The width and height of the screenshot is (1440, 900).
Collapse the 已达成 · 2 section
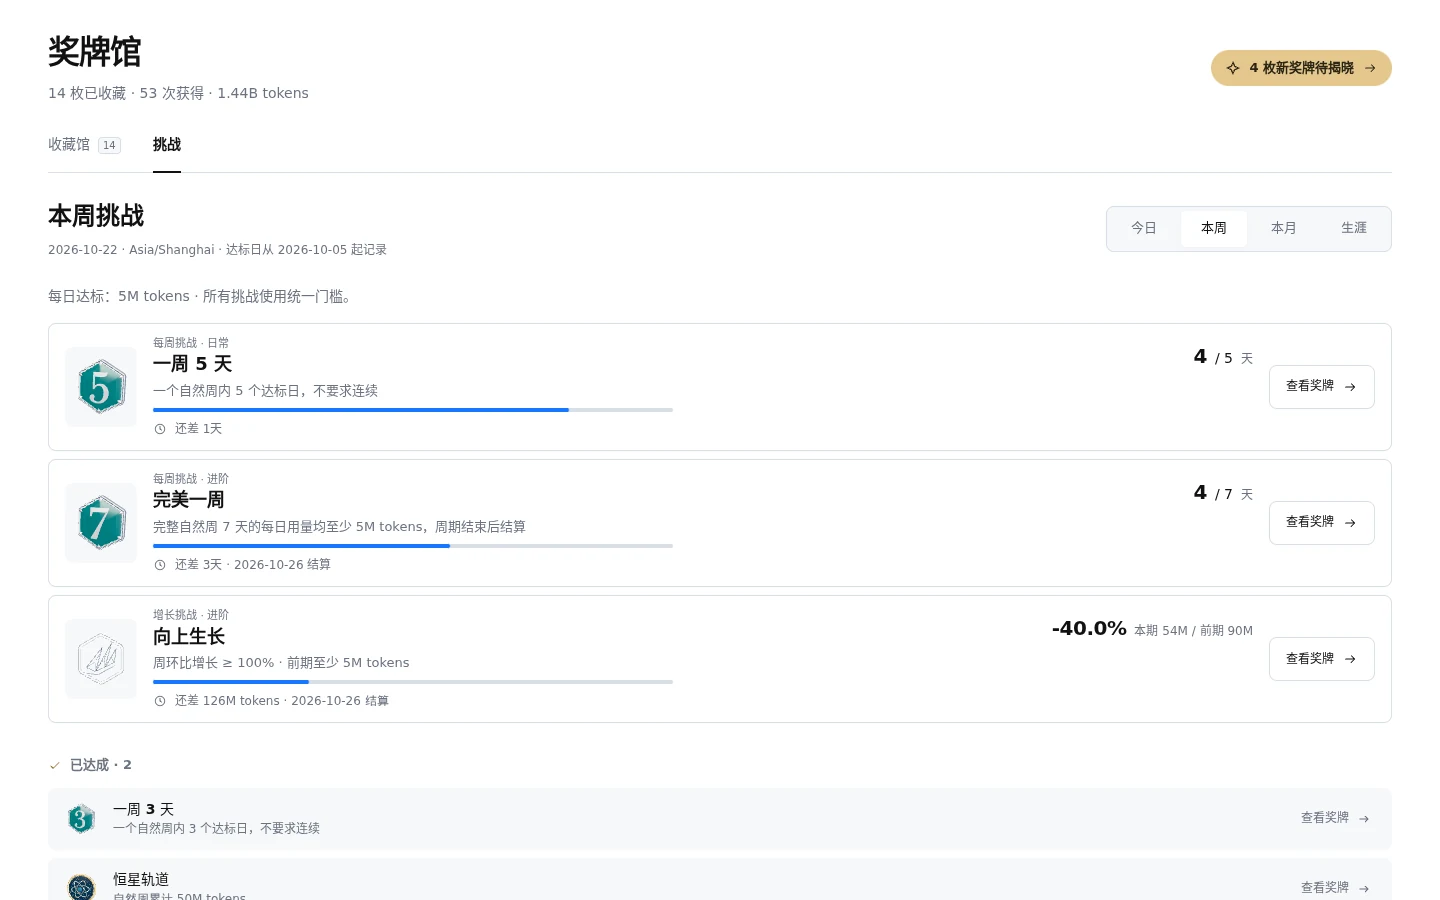click(x=91, y=765)
